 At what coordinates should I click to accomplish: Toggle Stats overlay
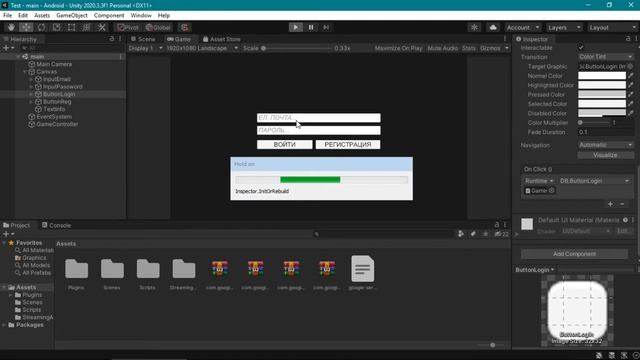coord(469,48)
